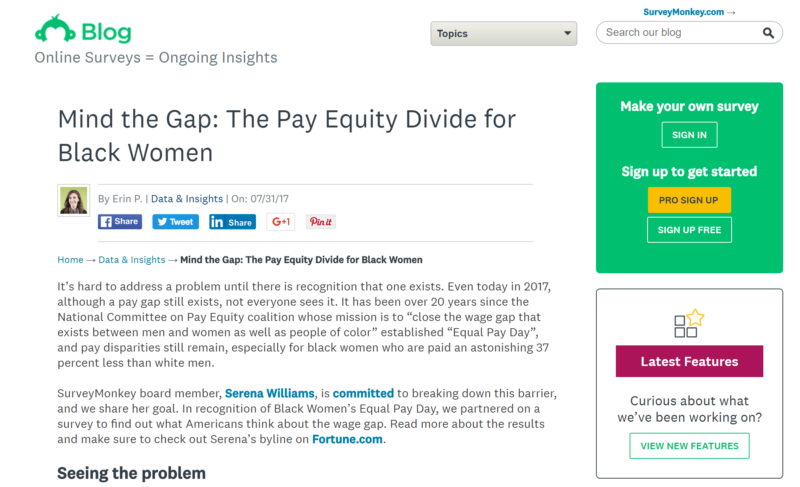Click the search magnifier icon
The width and height of the screenshot is (800, 487).
point(768,33)
